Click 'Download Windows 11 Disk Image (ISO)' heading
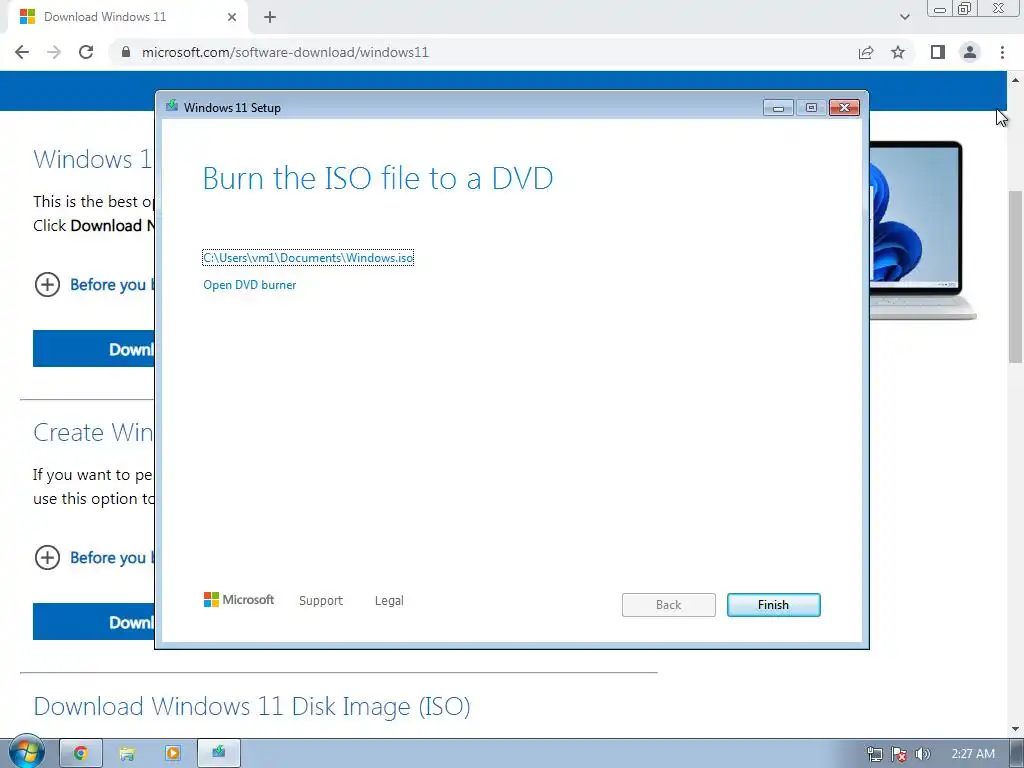The height and width of the screenshot is (768, 1024). click(252, 707)
